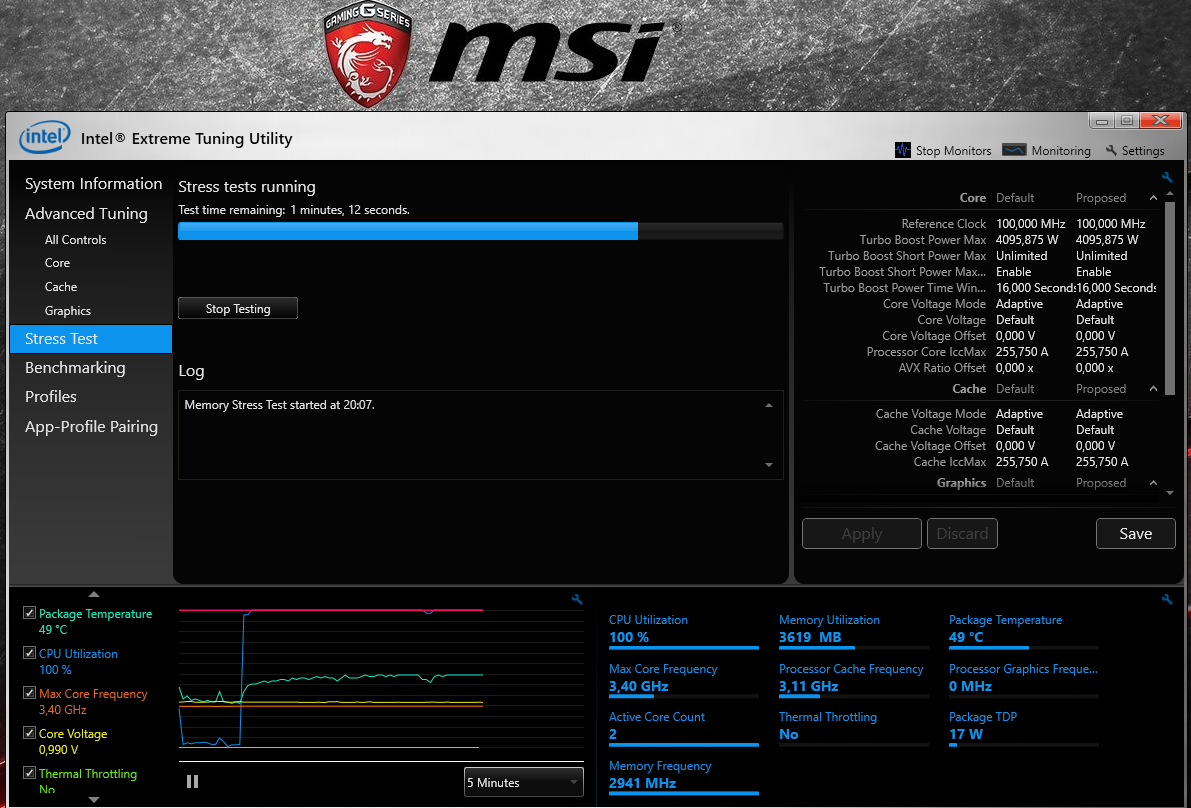
Task: Click the Cache Voltage Mode row label
Action: pos(931,414)
